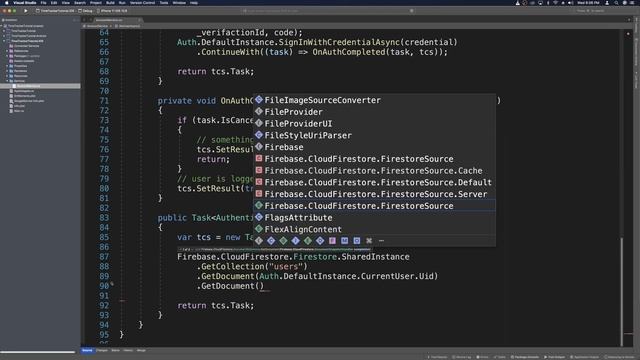Screen dimensions: 640x360
Task: Open the Edit menu
Action: (x=54, y=3)
